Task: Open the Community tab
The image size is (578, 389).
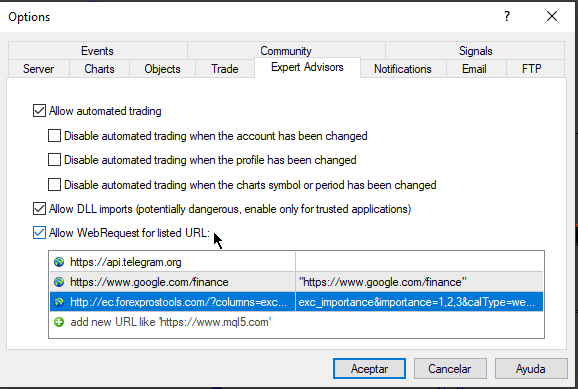Action: (286, 51)
